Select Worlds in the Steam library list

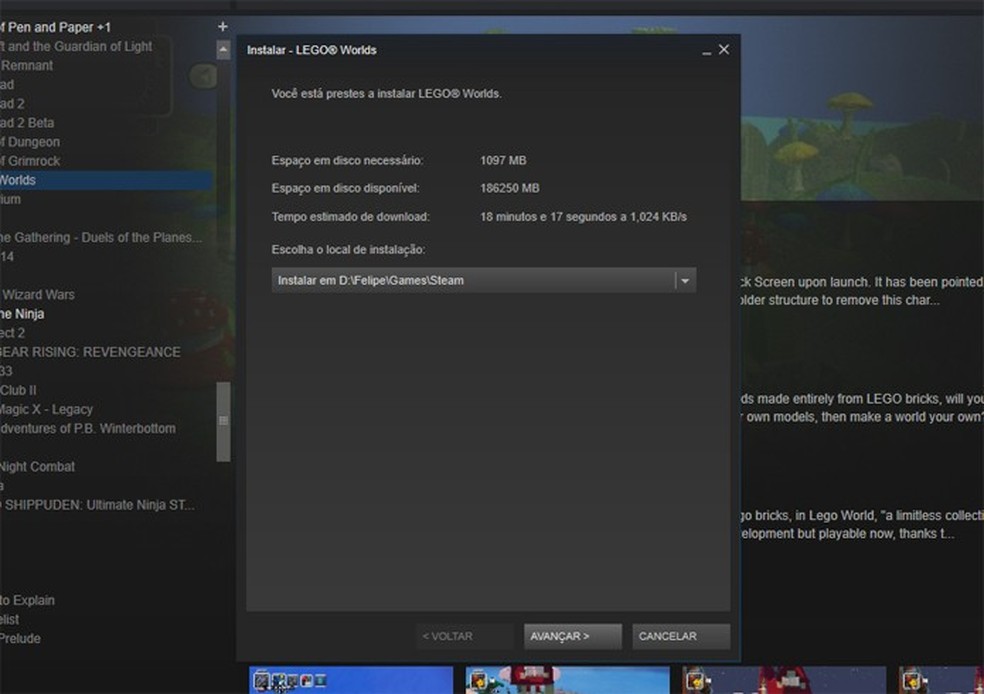[x=105, y=180]
